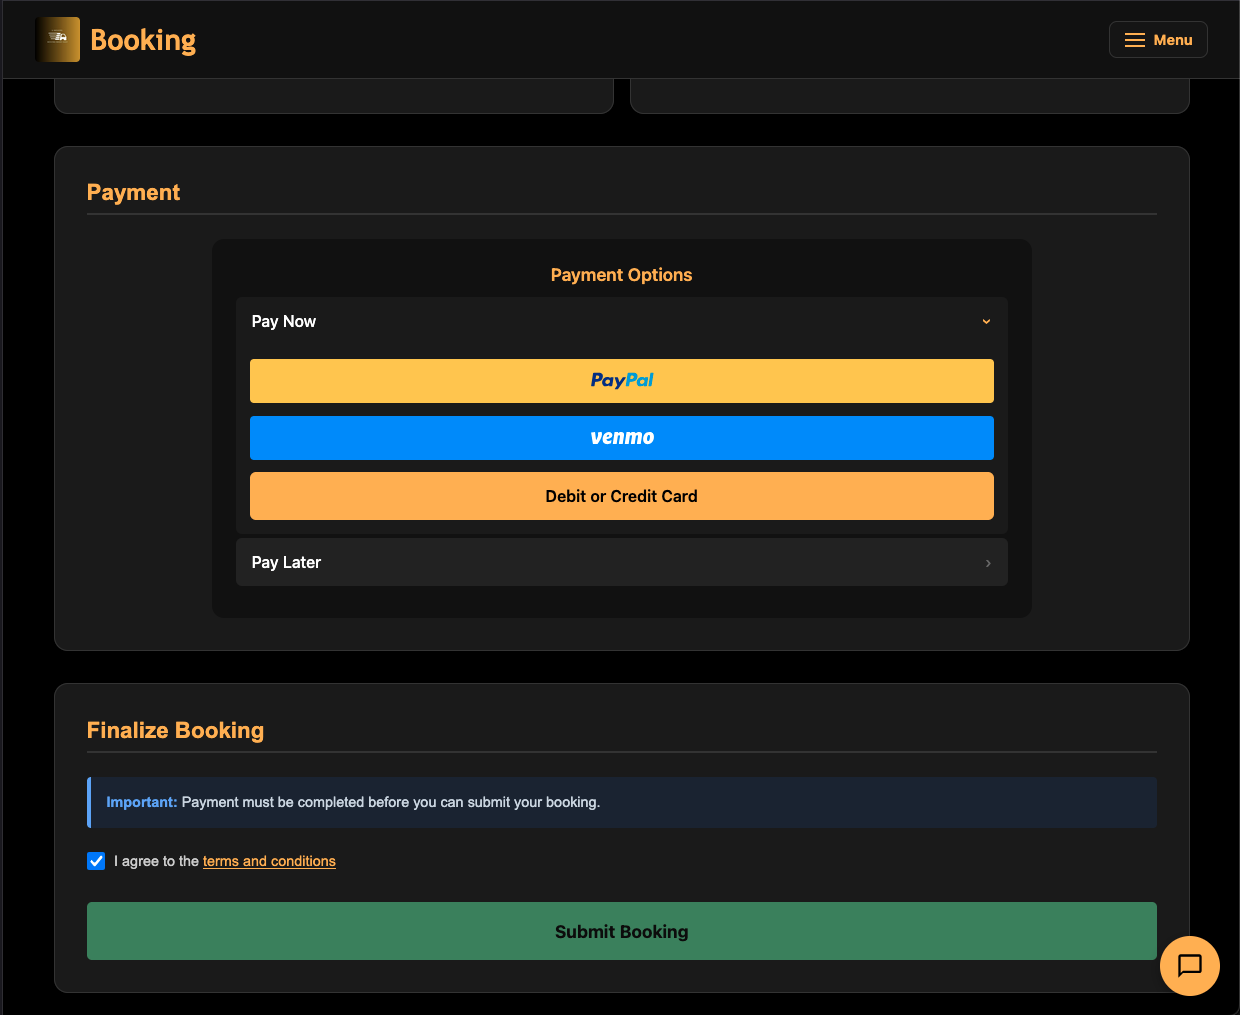The height and width of the screenshot is (1015, 1240).
Task: Click the Debit or Credit Card button
Action: point(621,495)
